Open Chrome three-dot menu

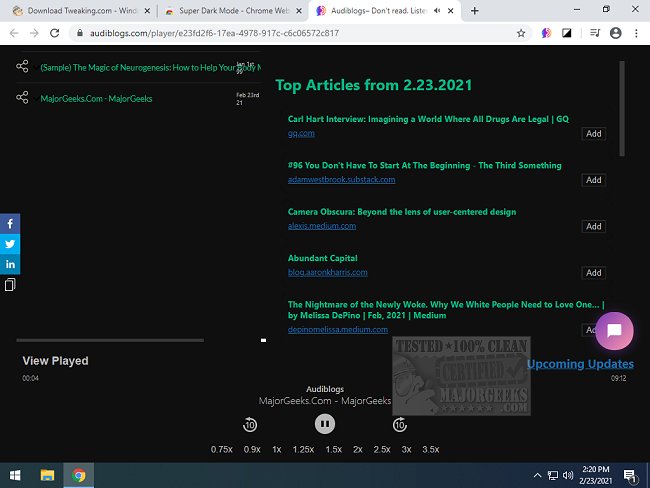tap(636, 33)
